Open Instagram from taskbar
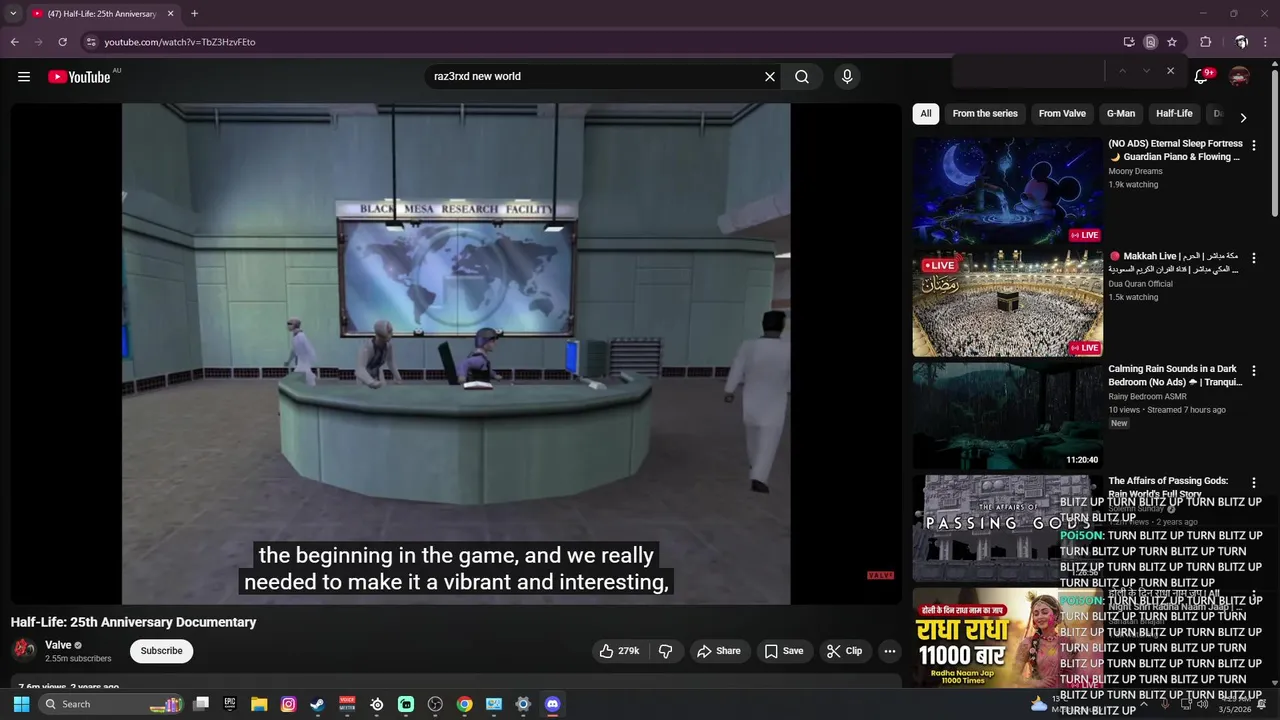The height and width of the screenshot is (720, 1280). tap(288, 704)
